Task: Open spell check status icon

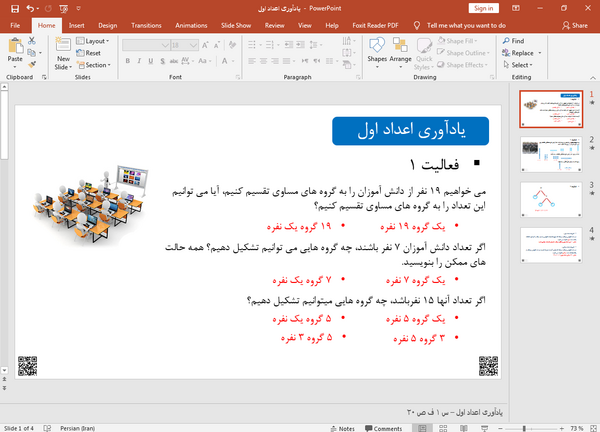Action: click(x=47, y=428)
